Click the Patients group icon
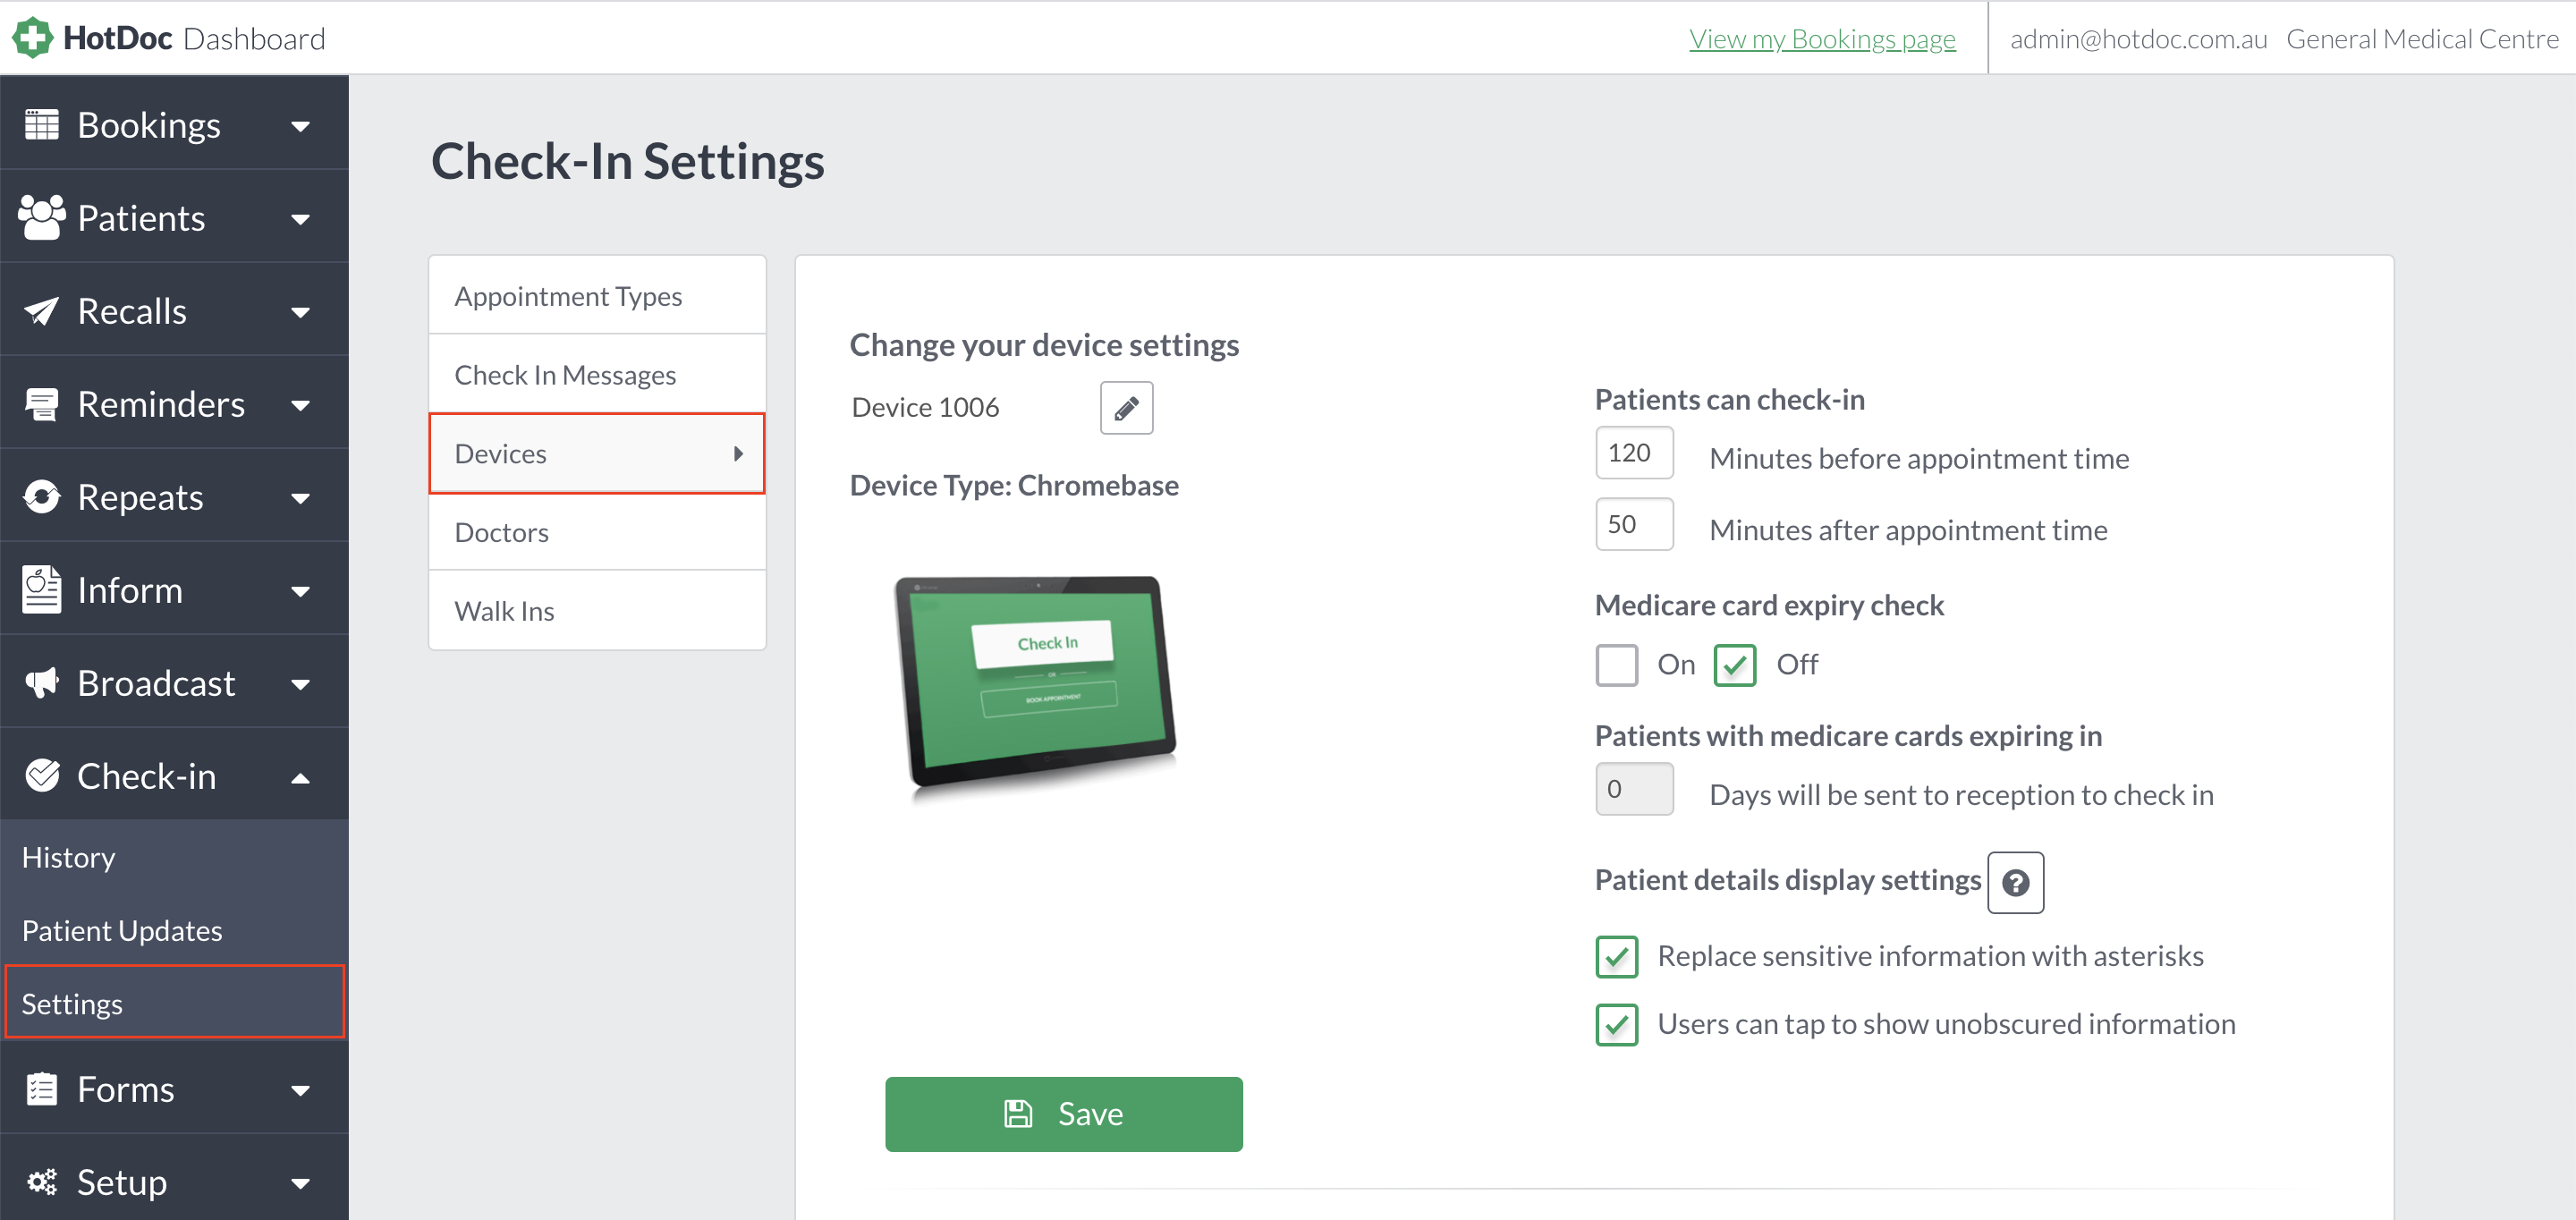This screenshot has height=1220, width=2576. pyautogui.click(x=42, y=217)
